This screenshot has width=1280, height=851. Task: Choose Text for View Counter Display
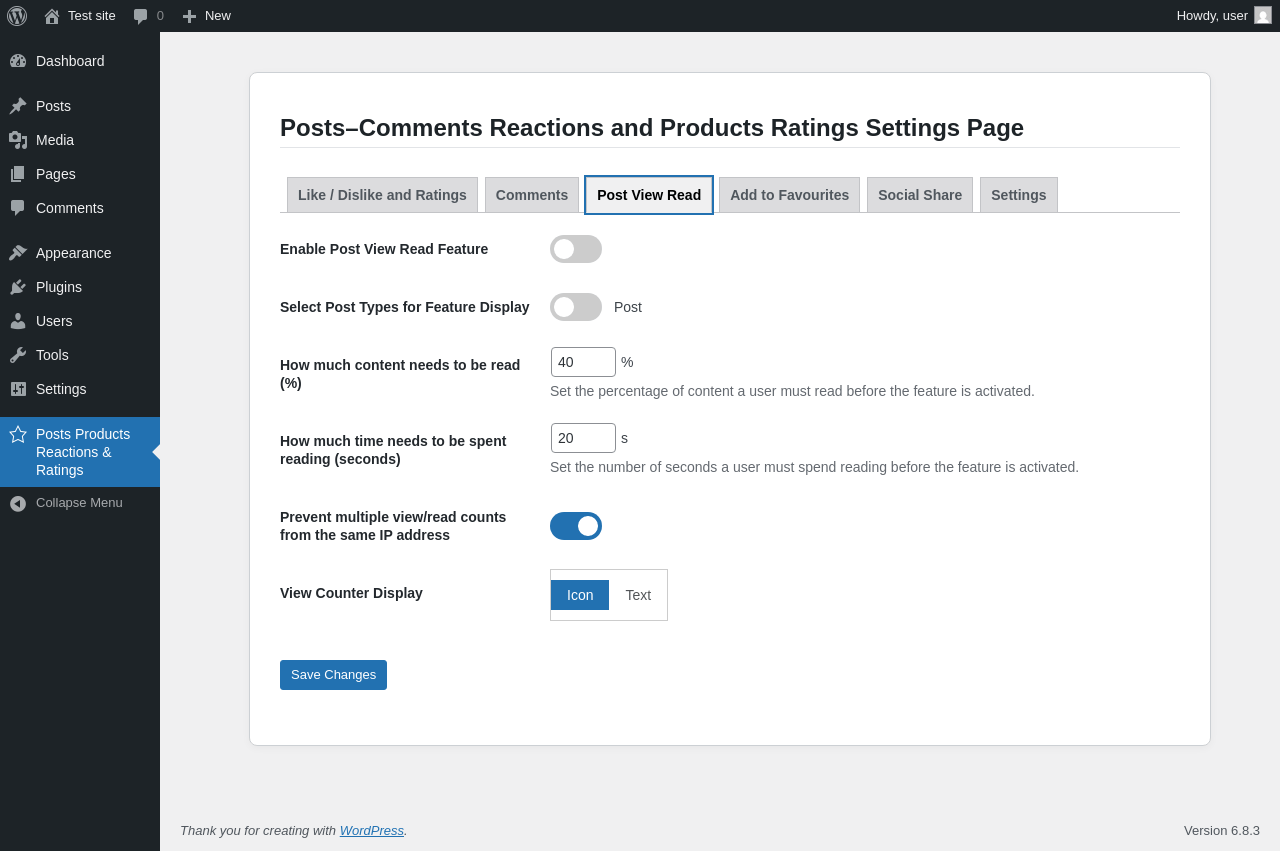[638, 595]
